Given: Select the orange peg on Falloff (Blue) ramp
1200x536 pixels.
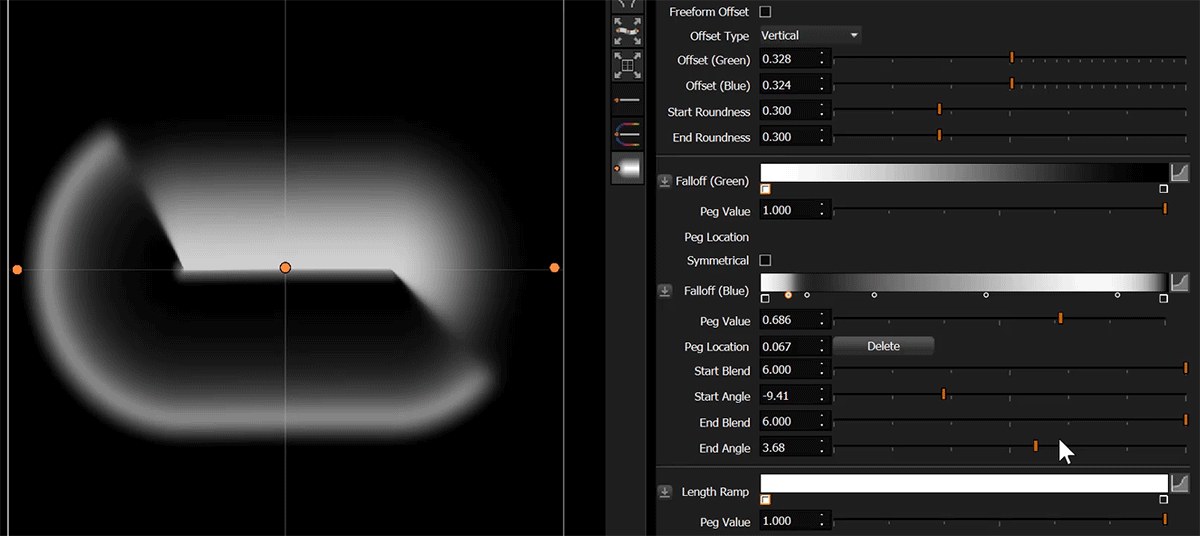Looking at the screenshot, I should click(789, 295).
